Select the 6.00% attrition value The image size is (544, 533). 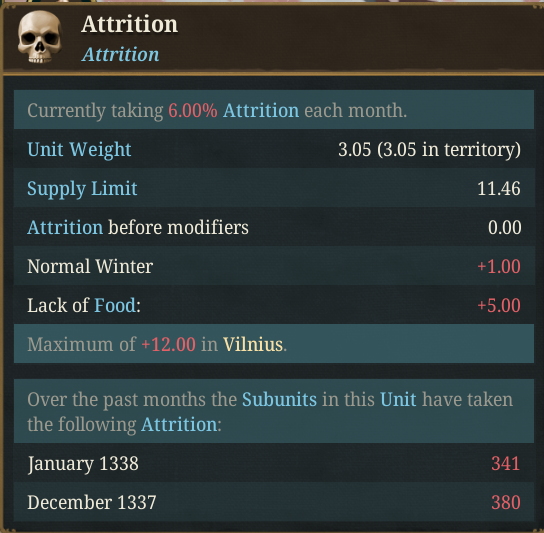(193, 110)
